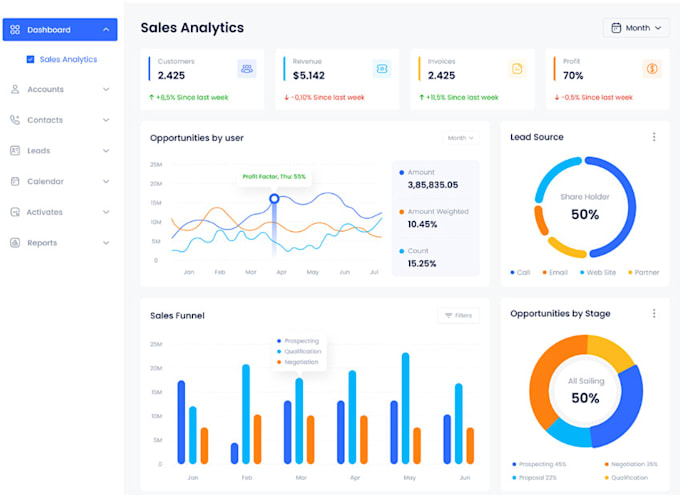Click the tallest light-blue bar for May

click(405, 408)
